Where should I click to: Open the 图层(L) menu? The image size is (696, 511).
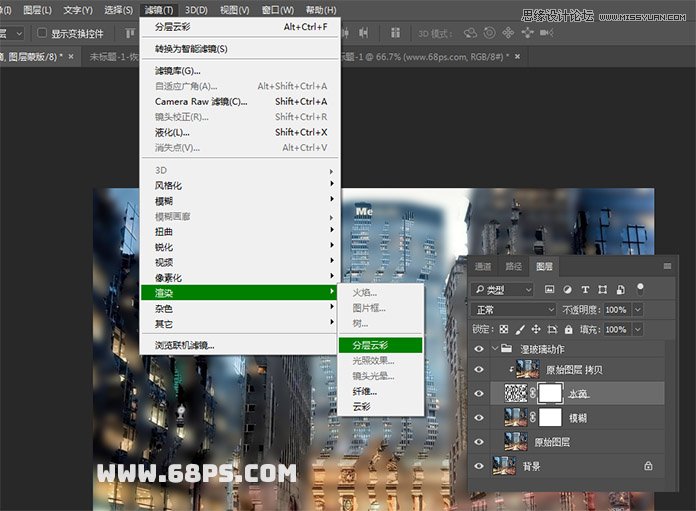(x=37, y=10)
